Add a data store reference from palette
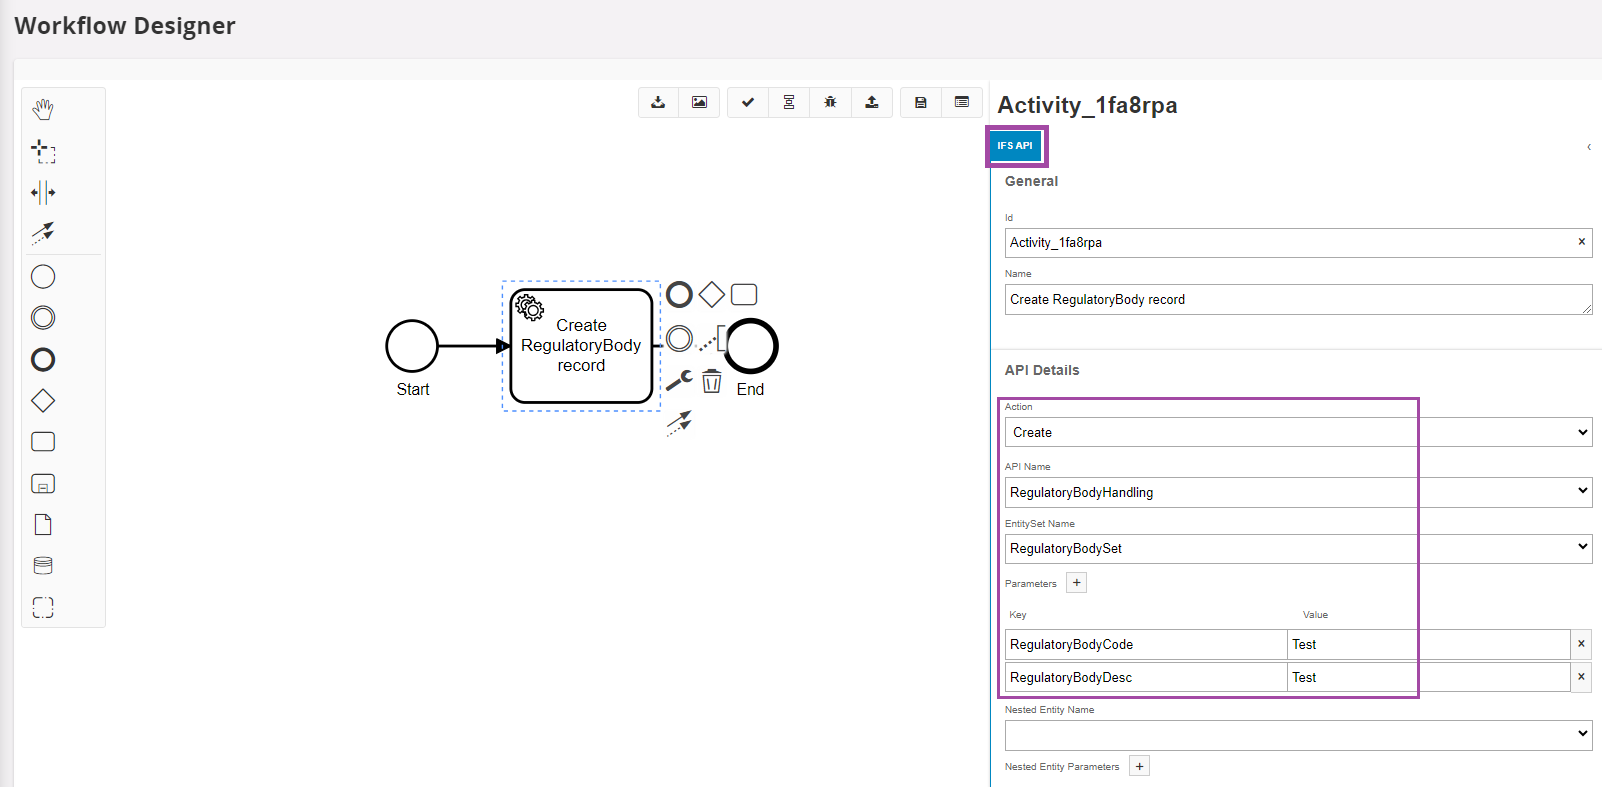The width and height of the screenshot is (1602, 787). point(43,566)
